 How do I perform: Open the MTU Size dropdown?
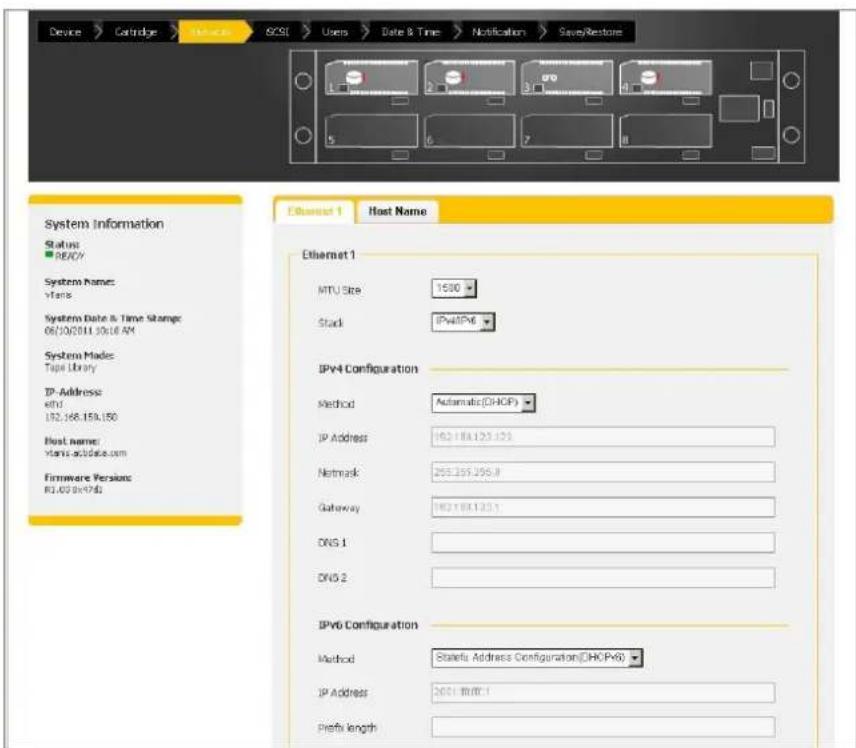[454, 288]
